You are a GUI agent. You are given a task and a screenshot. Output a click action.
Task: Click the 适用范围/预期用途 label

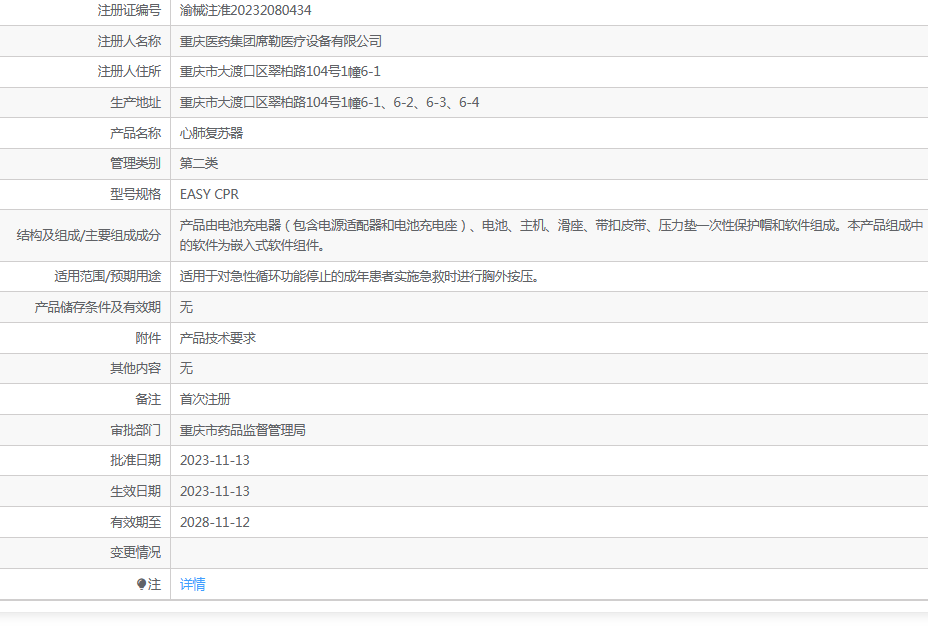(x=108, y=276)
